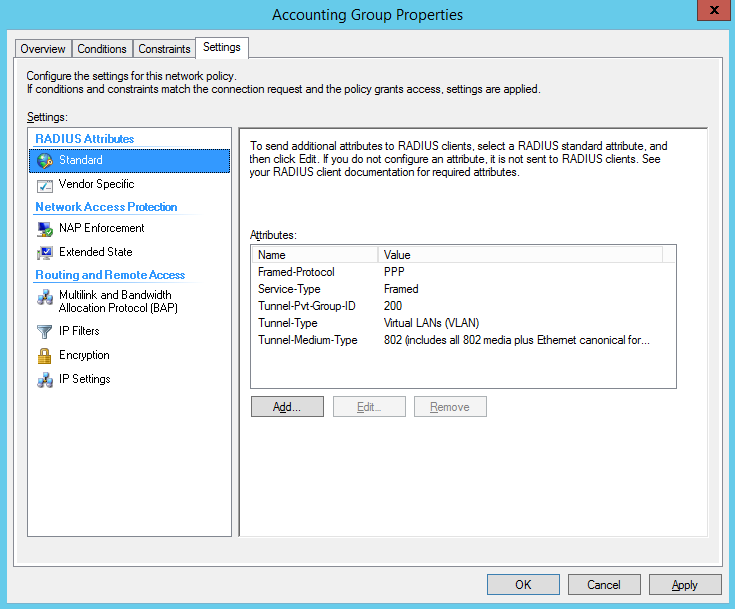The width and height of the screenshot is (735, 609).
Task: Click the Standard globe icon
Action: [x=45, y=161]
